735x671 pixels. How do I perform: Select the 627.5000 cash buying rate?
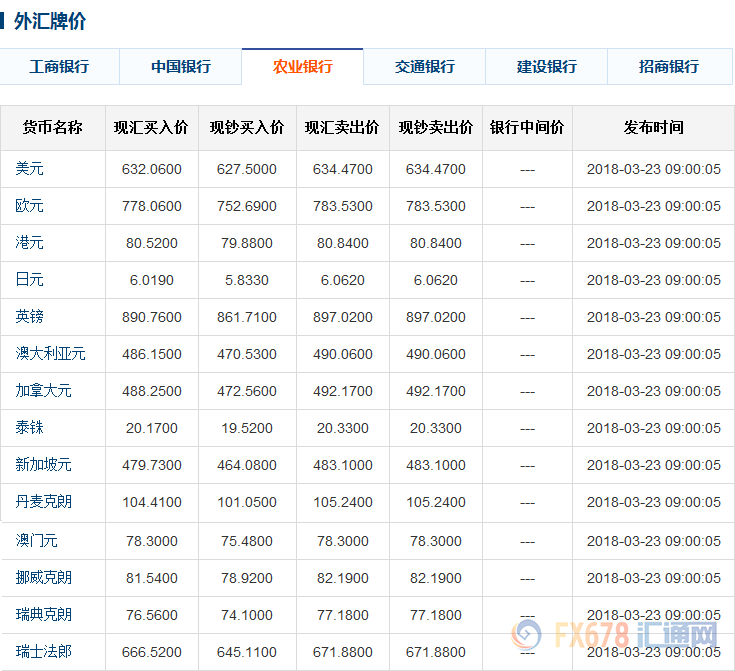(x=247, y=169)
